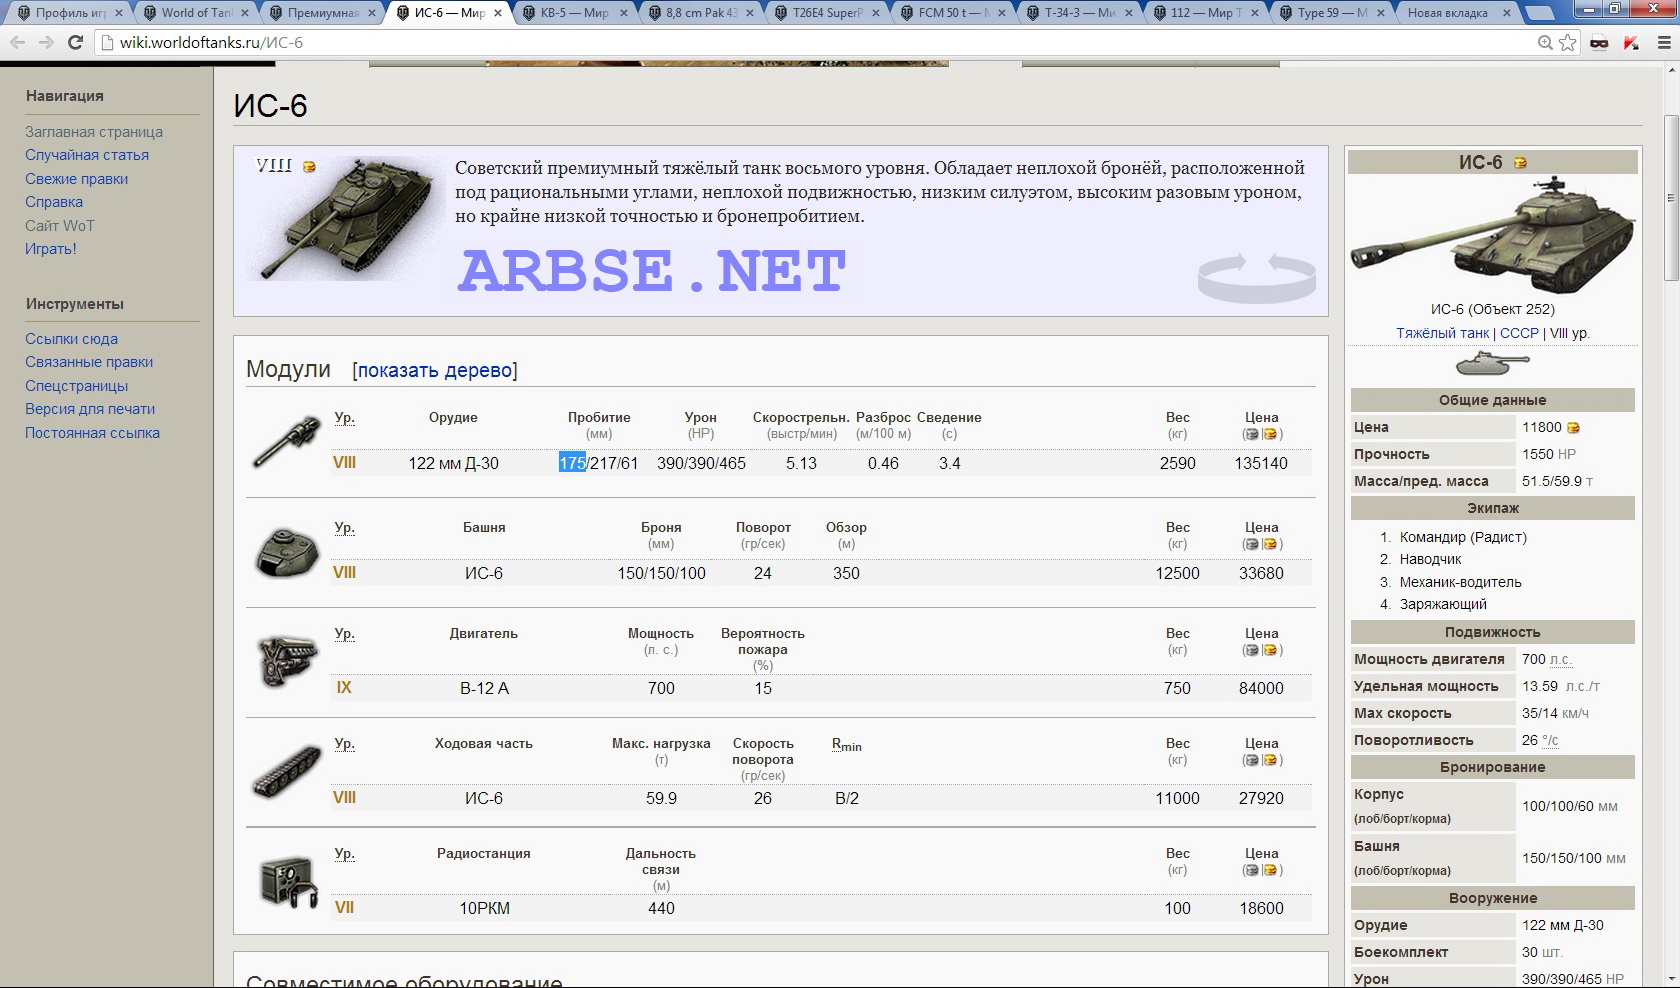Click the radio module icon
The height and width of the screenshot is (988, 1680).
click(x=287, y=880)
